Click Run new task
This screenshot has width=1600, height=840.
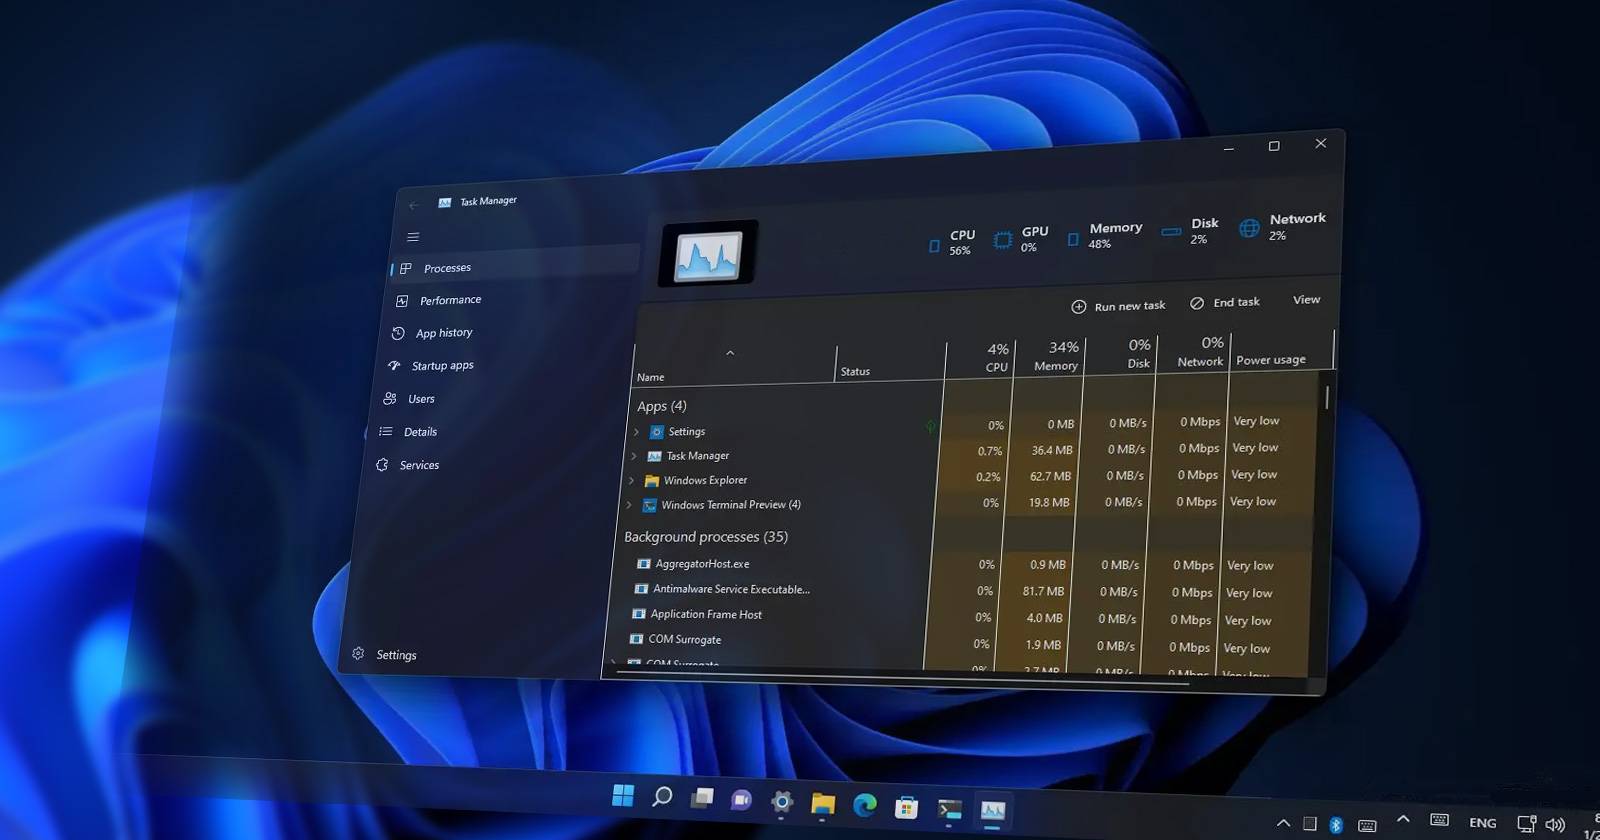click(x=1118, y=306)
